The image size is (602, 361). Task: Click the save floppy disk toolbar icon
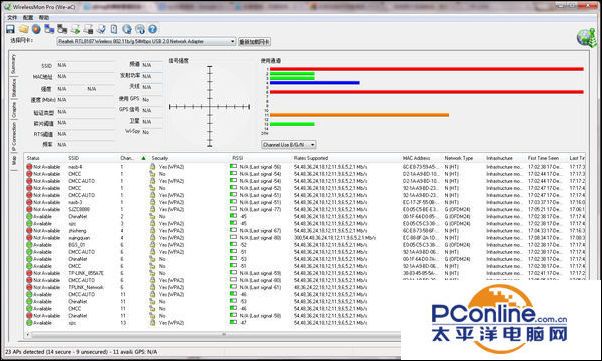tap(10, 29)
